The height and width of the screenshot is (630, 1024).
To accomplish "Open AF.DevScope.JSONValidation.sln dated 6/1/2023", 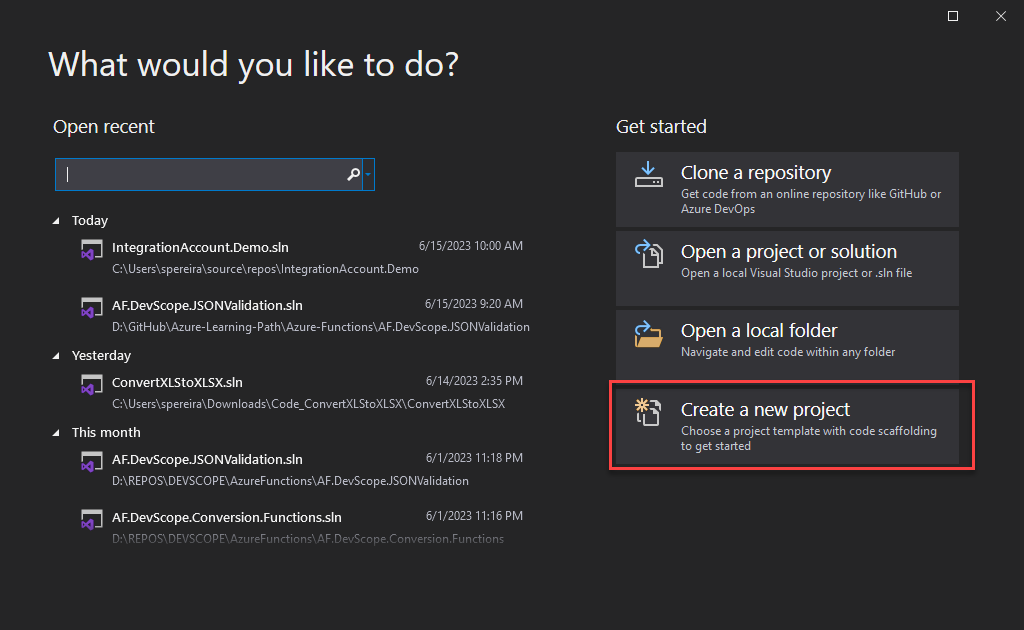I will pos(207,460).
